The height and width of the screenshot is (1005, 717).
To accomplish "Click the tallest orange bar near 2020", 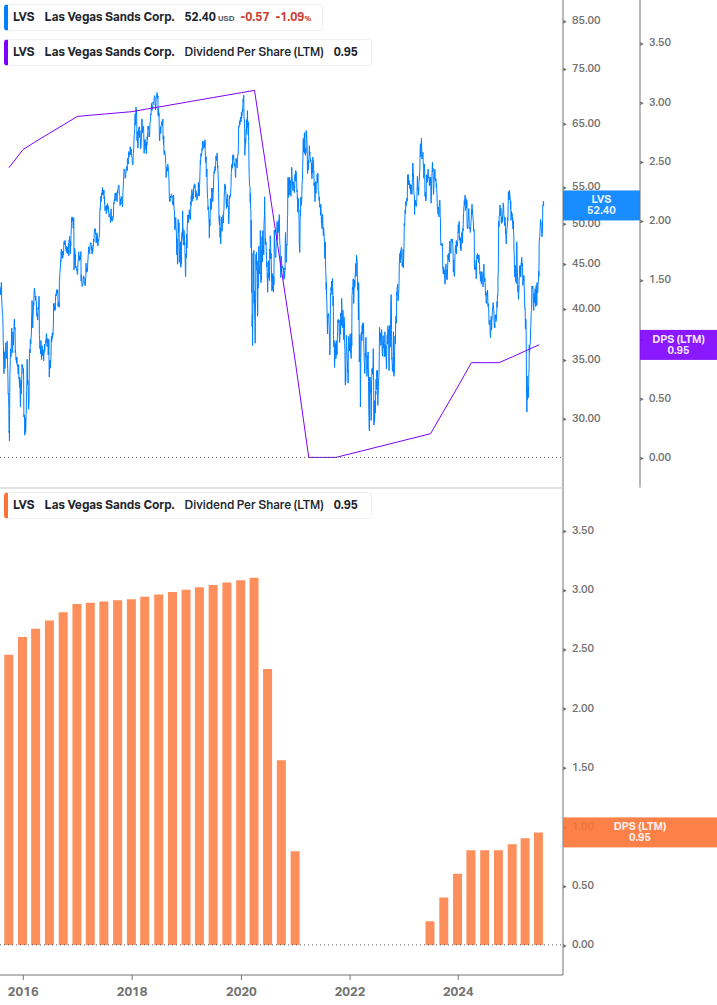I will point(254,761).
